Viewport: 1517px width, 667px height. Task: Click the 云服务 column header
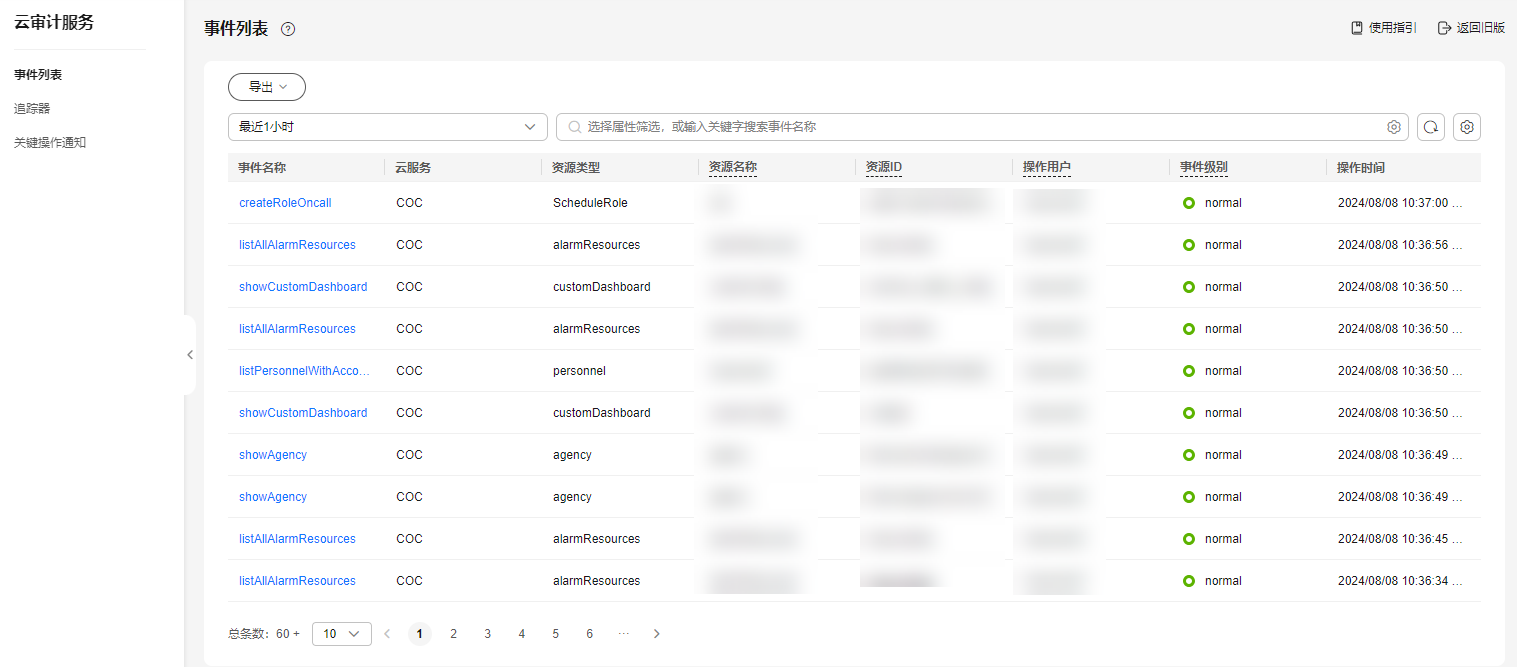point(413,168)
